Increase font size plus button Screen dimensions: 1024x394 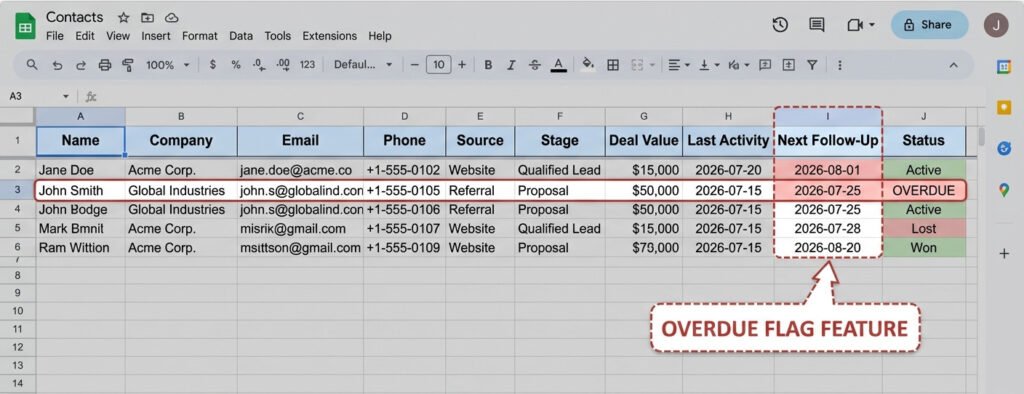(462, 65)
